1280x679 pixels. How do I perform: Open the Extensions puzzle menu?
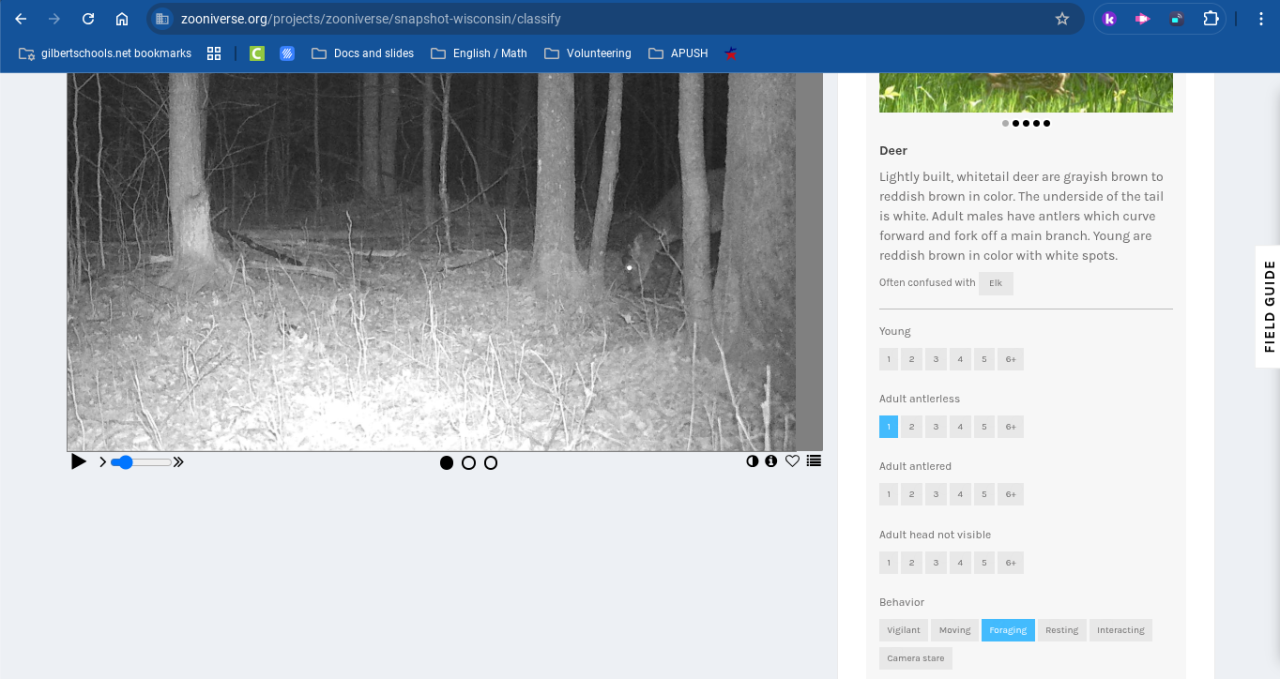1210,19
